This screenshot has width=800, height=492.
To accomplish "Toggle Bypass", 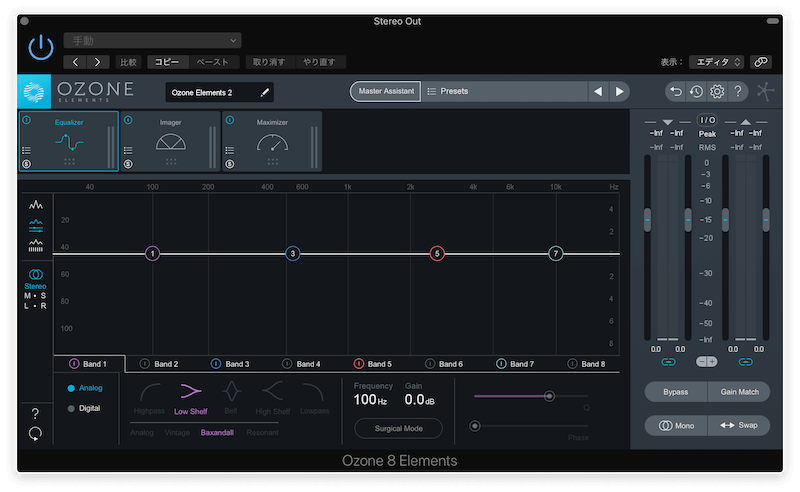I will [676, 392].
